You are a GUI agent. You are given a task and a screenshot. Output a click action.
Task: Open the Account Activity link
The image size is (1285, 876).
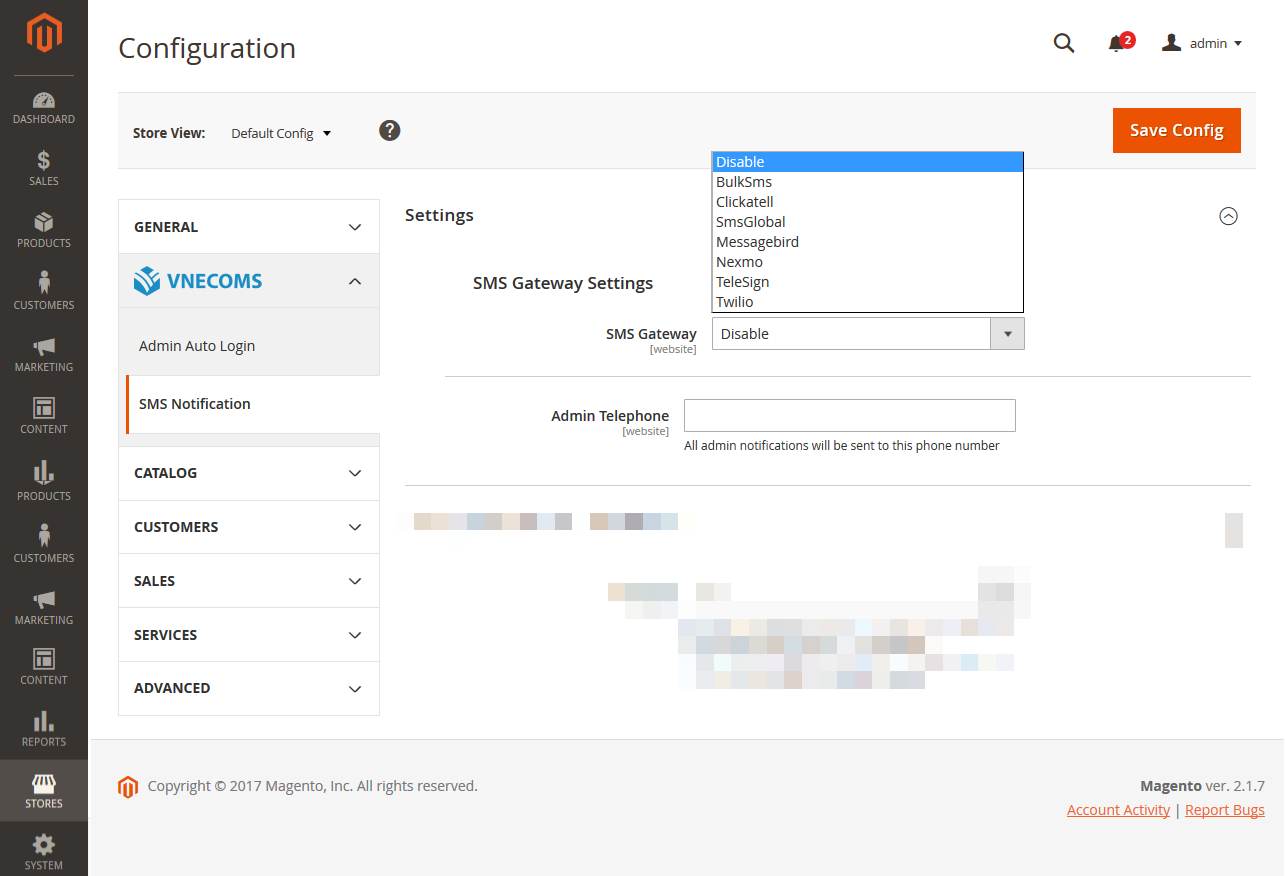pyautogui.click(x=1118, y=810)
